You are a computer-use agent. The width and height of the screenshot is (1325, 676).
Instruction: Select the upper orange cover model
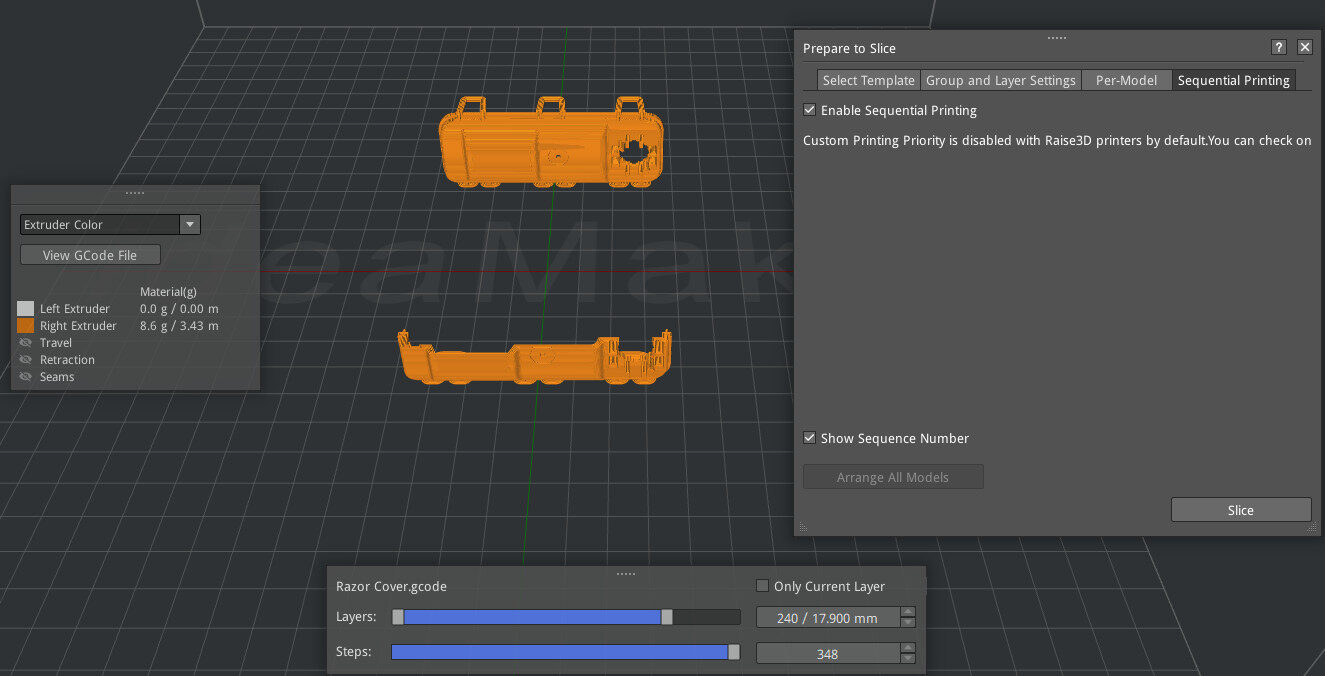(553, 143)
